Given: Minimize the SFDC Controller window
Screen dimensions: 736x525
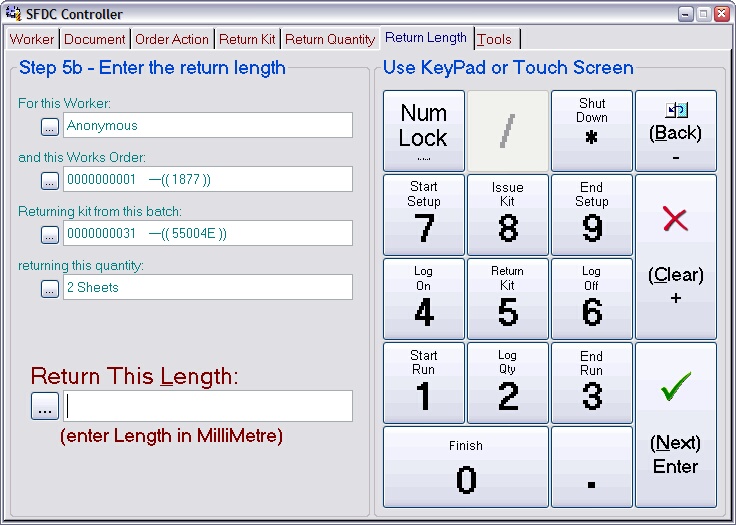Looking at the screenshot, I should (686, 14).
